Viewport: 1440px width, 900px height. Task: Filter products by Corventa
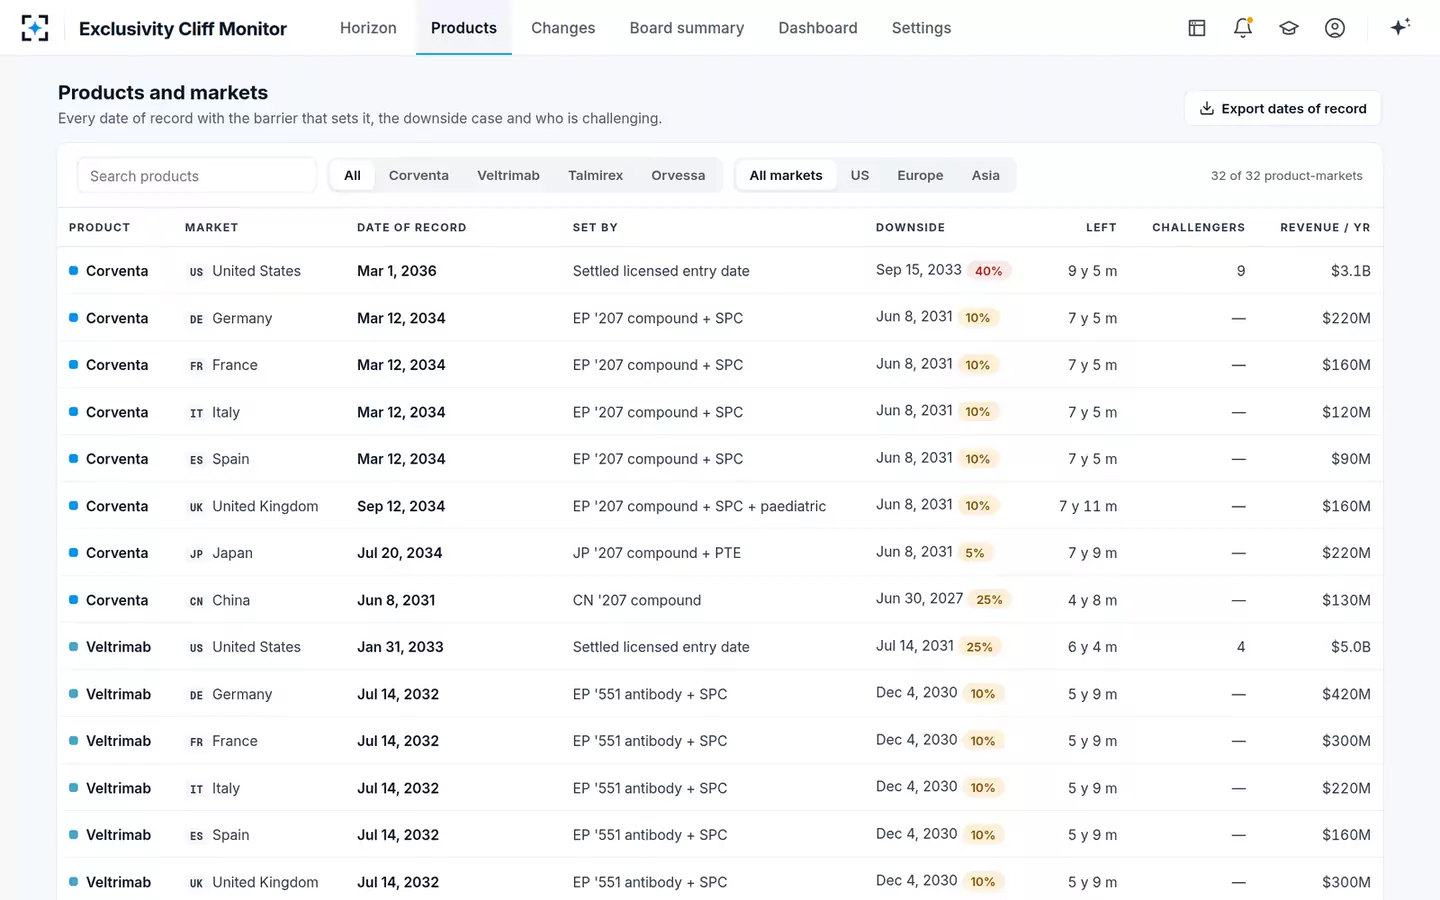click(x=419, y=175)
